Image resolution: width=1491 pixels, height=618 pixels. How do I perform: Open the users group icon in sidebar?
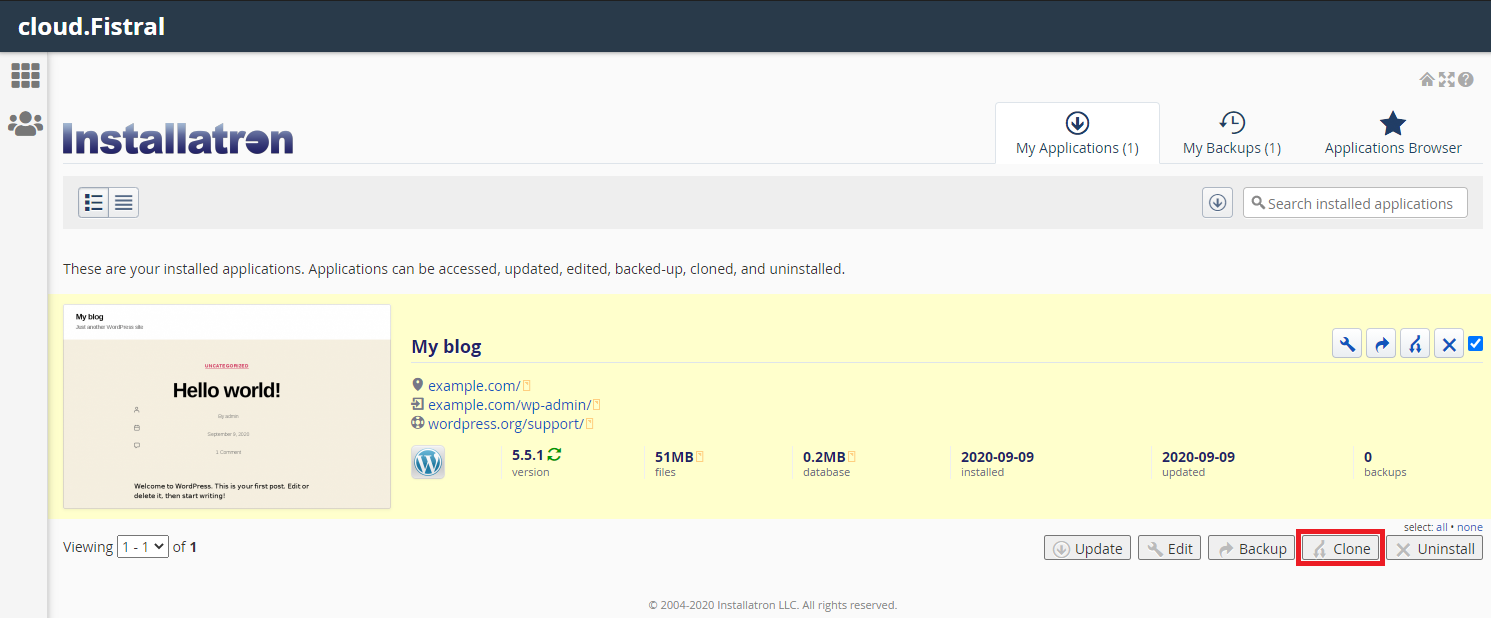click(x=25, y=124)
